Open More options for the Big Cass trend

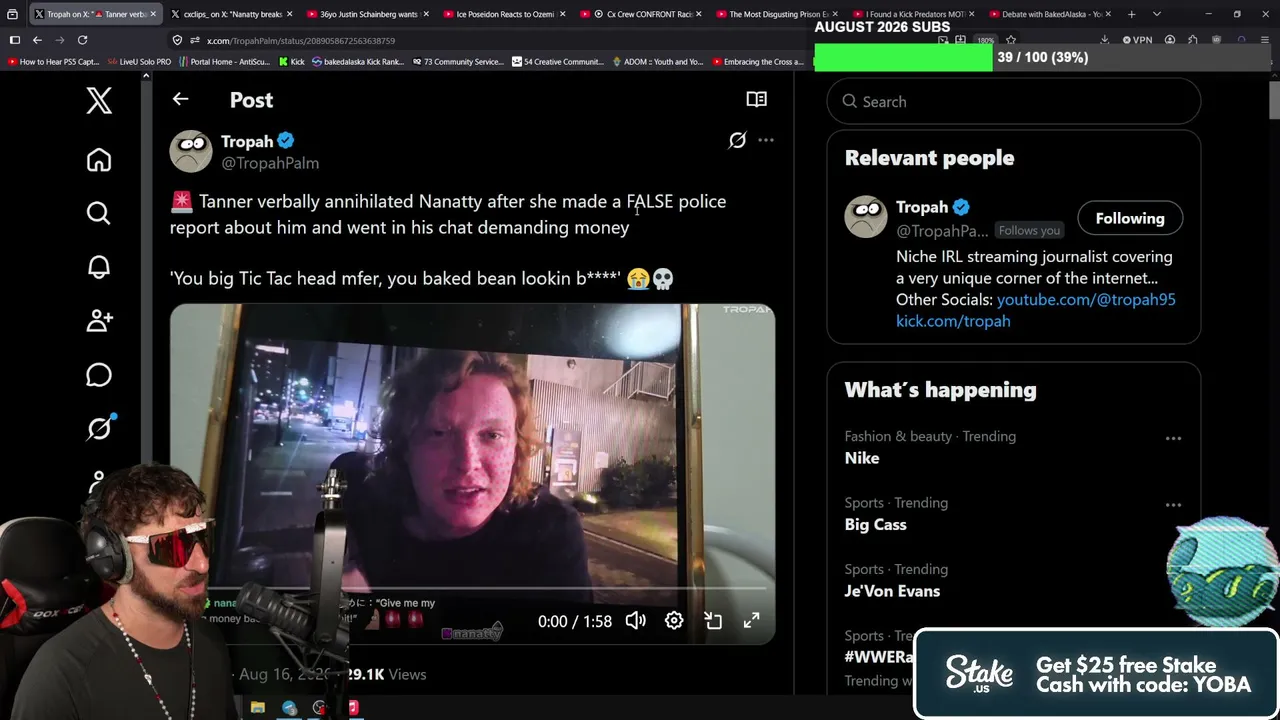[x=1173, y=505]
